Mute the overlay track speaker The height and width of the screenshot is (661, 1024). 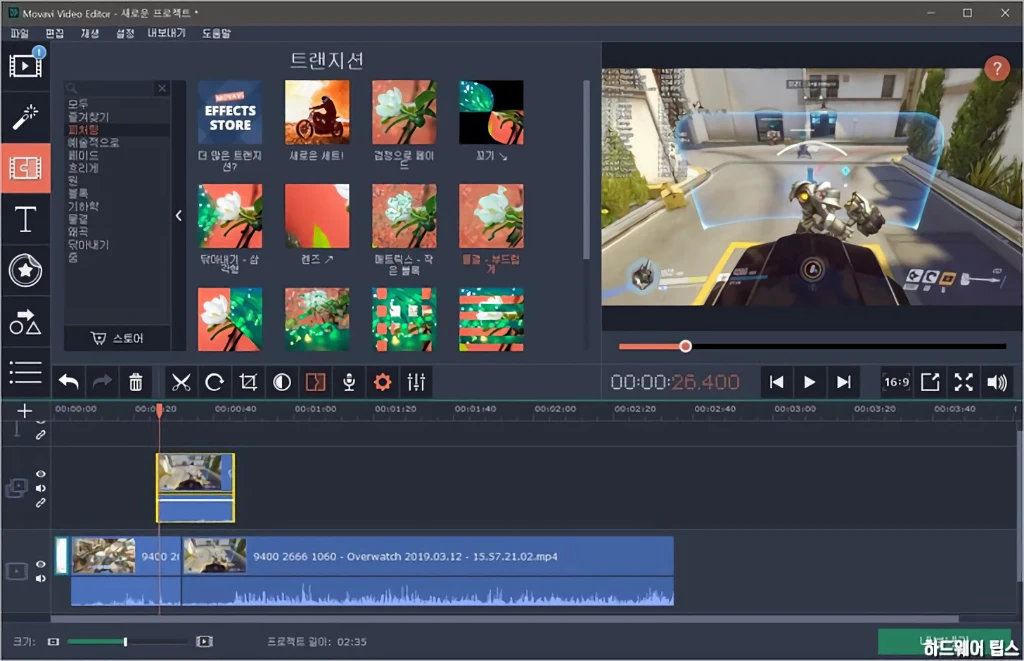[x=40, y=489]
